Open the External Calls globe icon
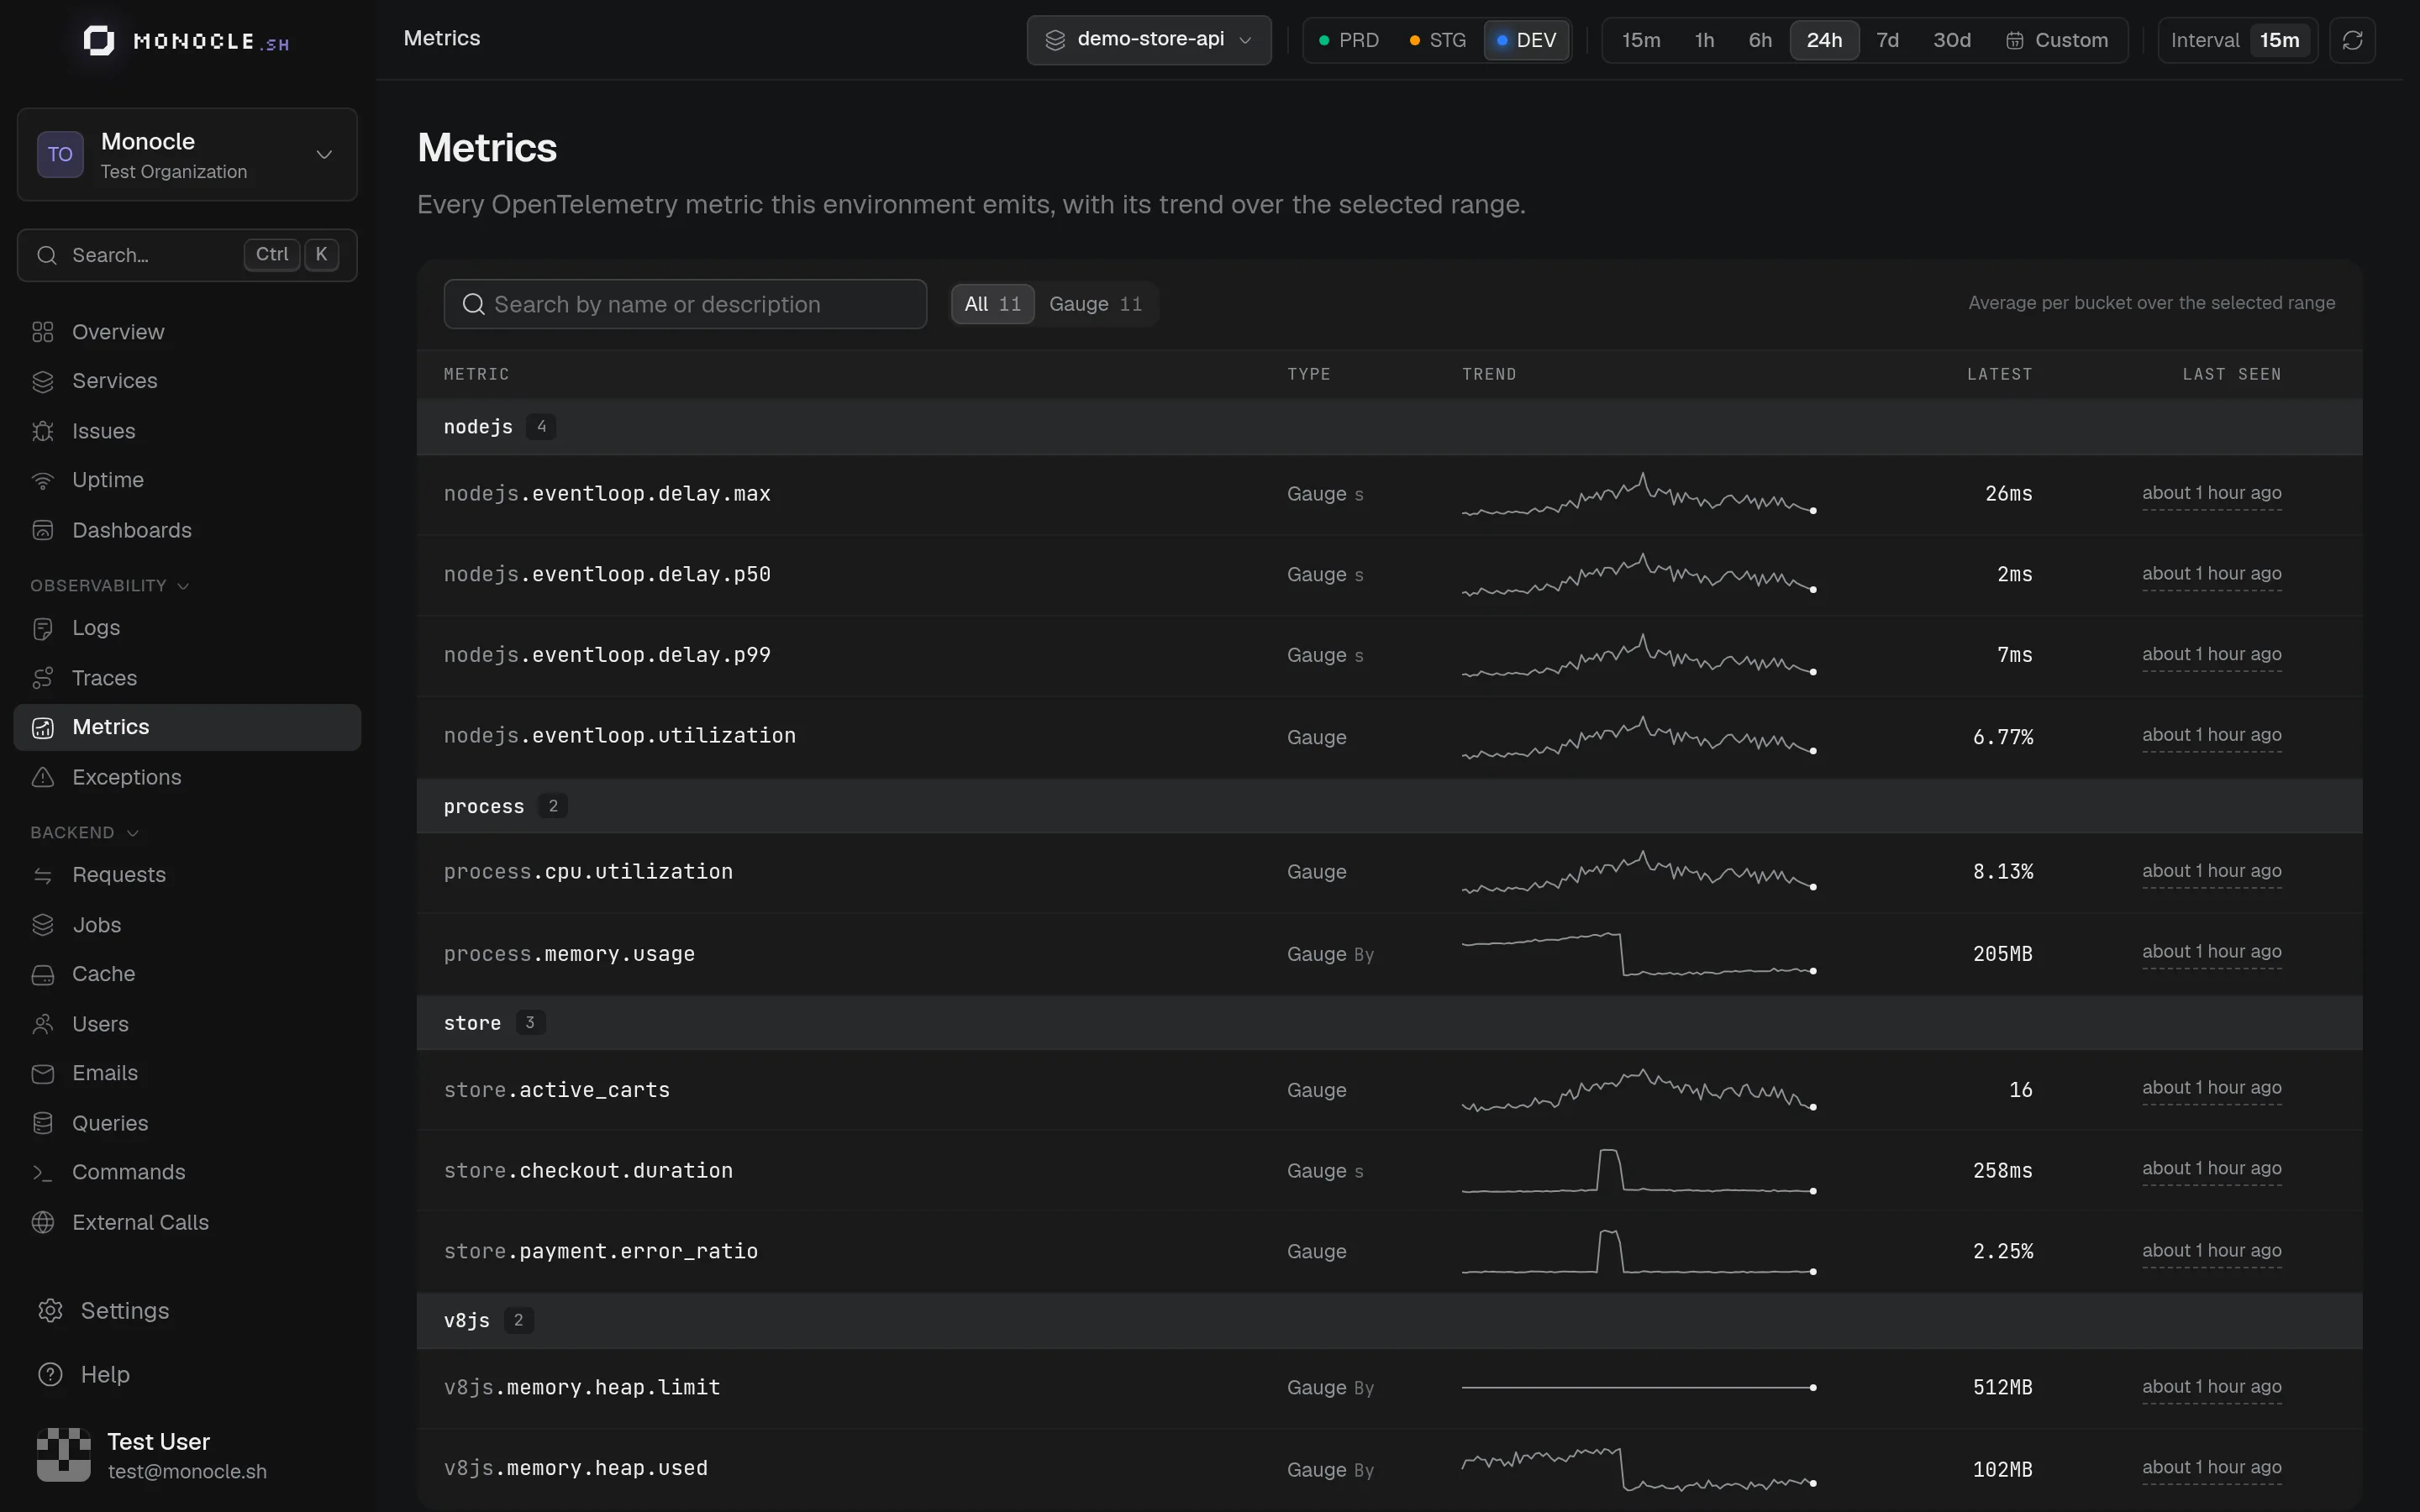Screen dimensions: 2420x1512 [43, 1222]
